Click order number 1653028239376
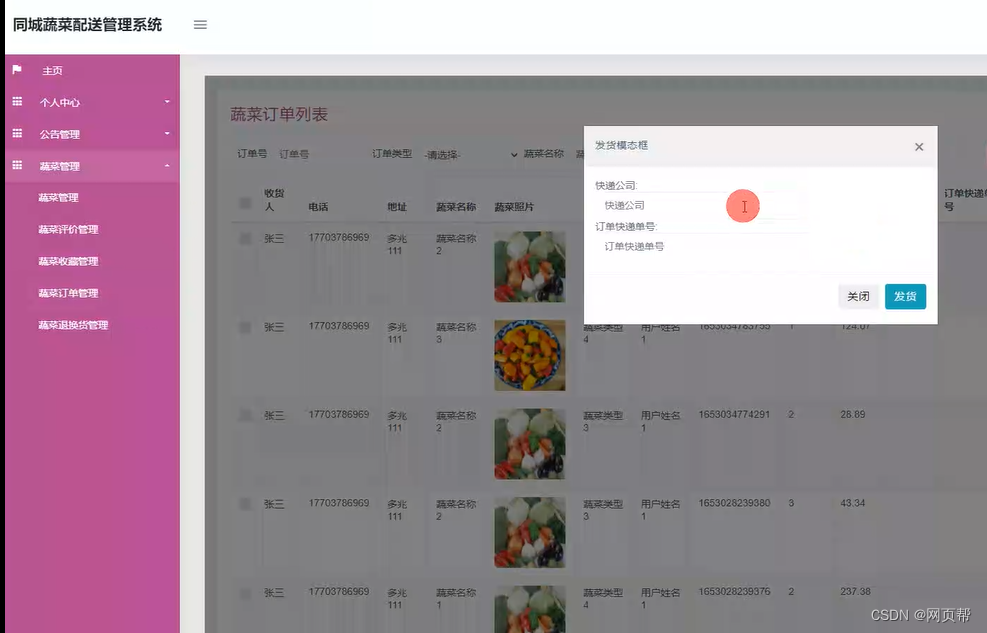The width and height of the screenshot is (987, 633). pyautogui.click(x=734, y=591)
